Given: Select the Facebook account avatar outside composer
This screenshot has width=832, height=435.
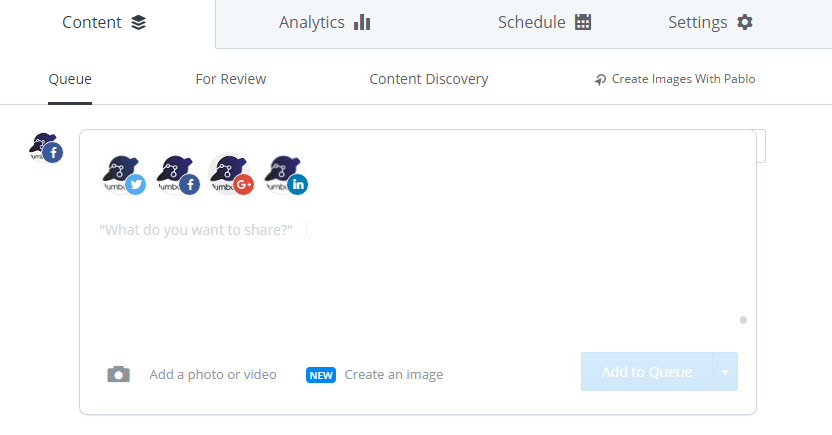Looking at the screenshot, I should click(x=46, y=148).
